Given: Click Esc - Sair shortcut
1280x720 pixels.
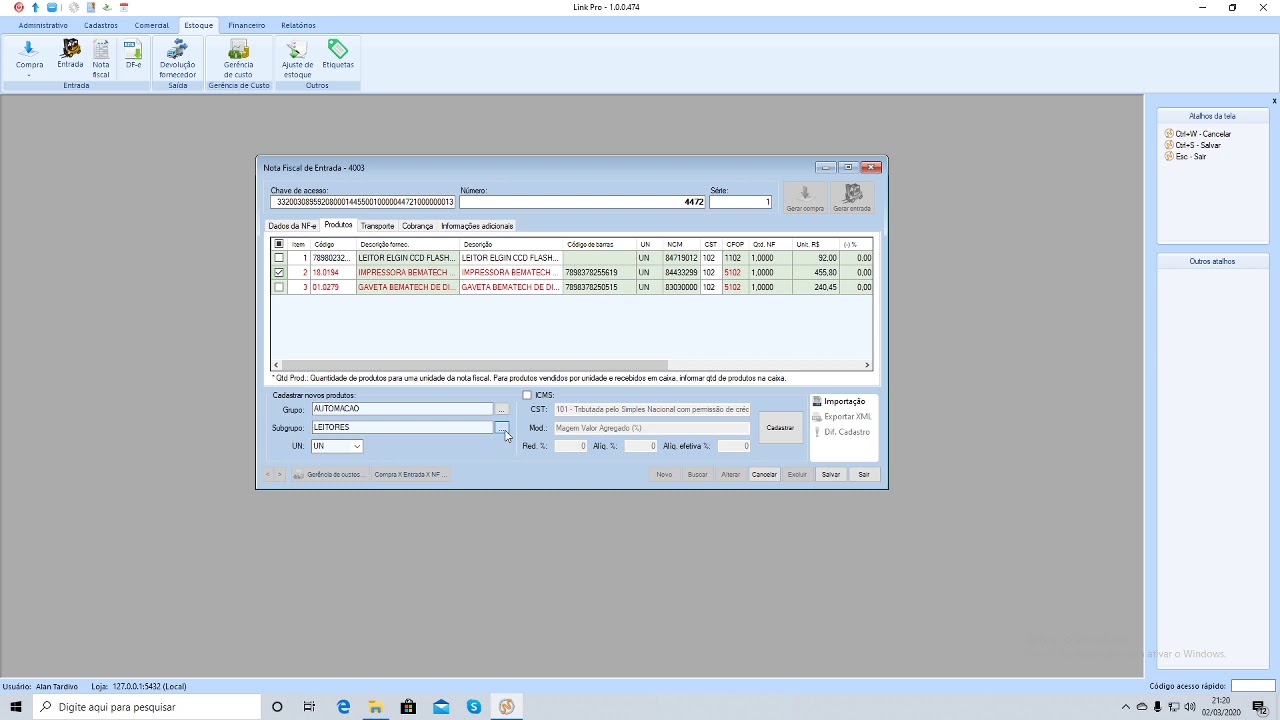Looking at the screenshot, I should [x=1186, y=156].
